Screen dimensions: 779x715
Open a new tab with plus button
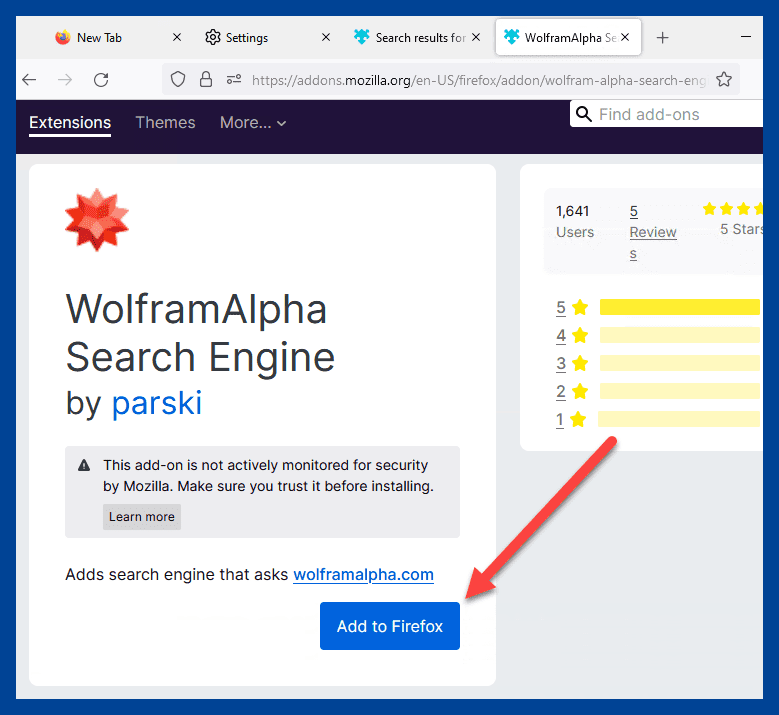(662, 38)
